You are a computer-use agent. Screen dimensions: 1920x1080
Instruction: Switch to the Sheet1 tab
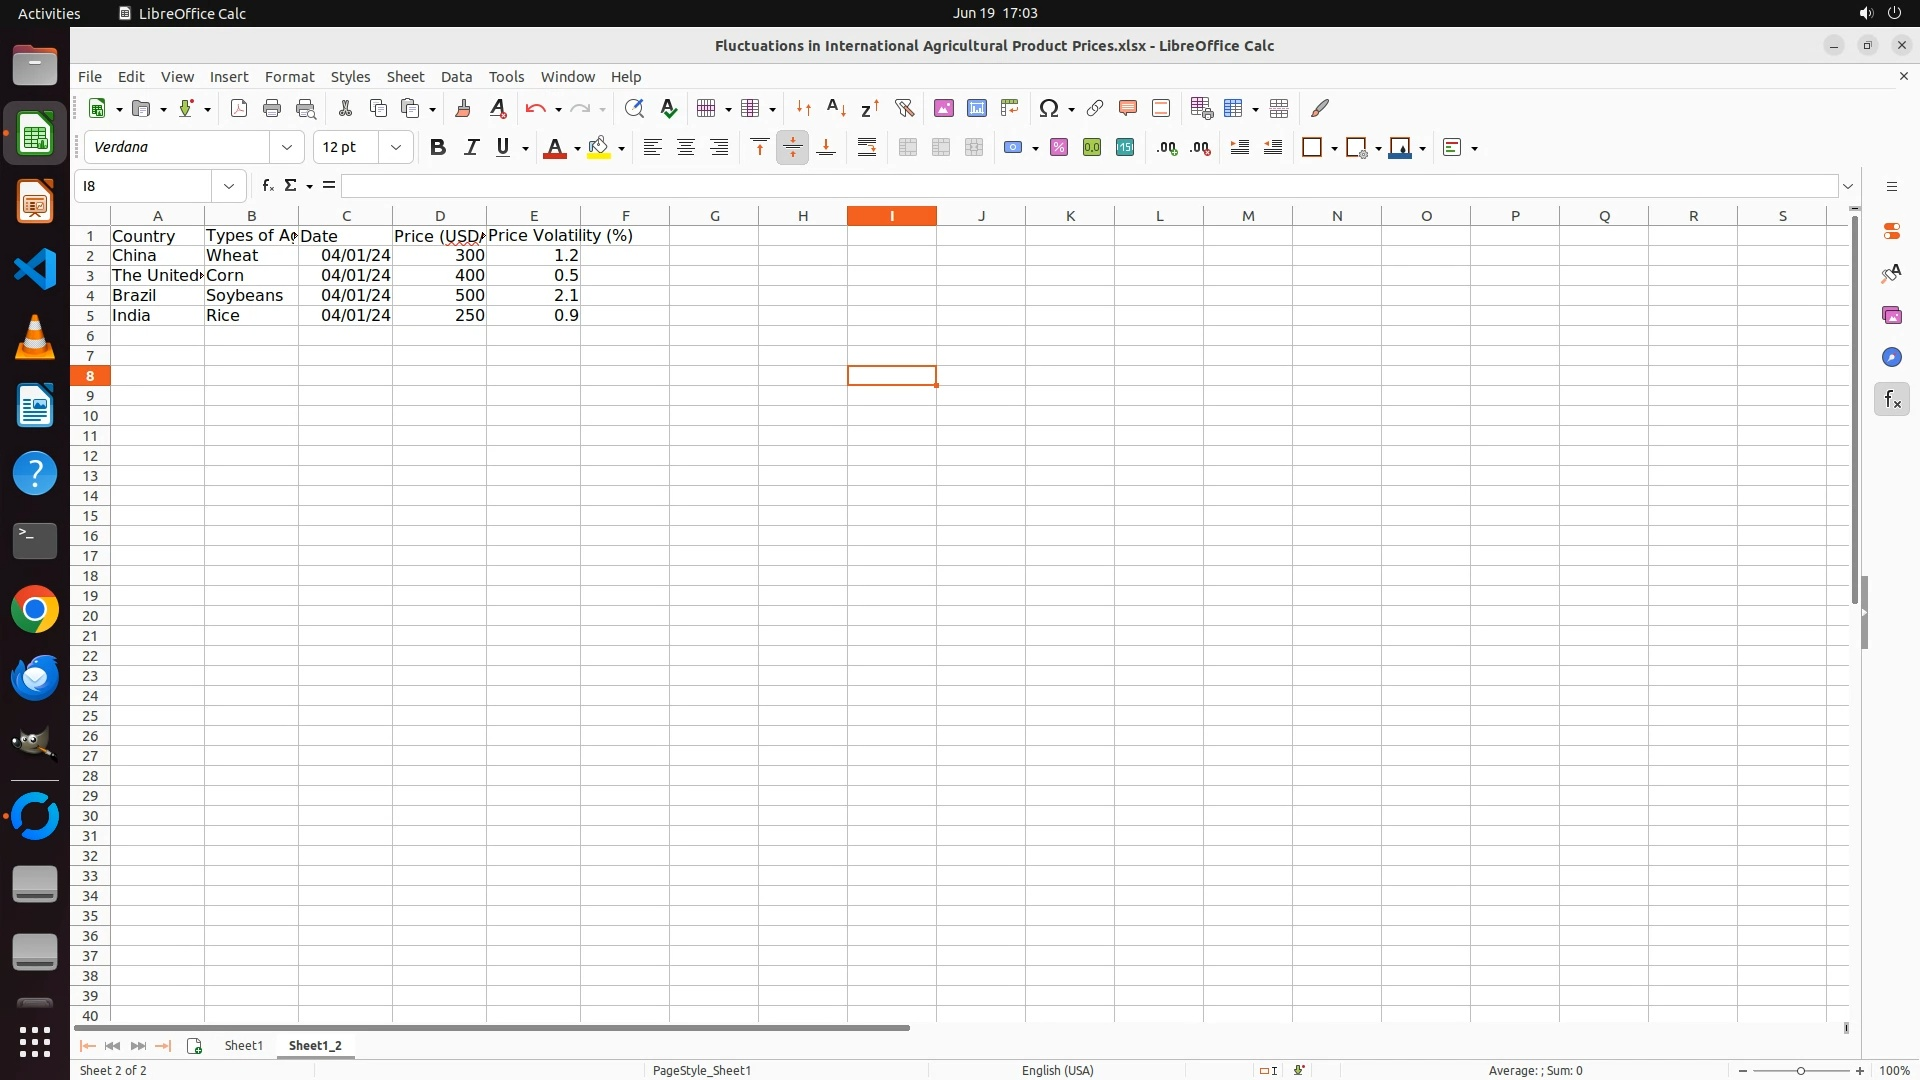243,1045
